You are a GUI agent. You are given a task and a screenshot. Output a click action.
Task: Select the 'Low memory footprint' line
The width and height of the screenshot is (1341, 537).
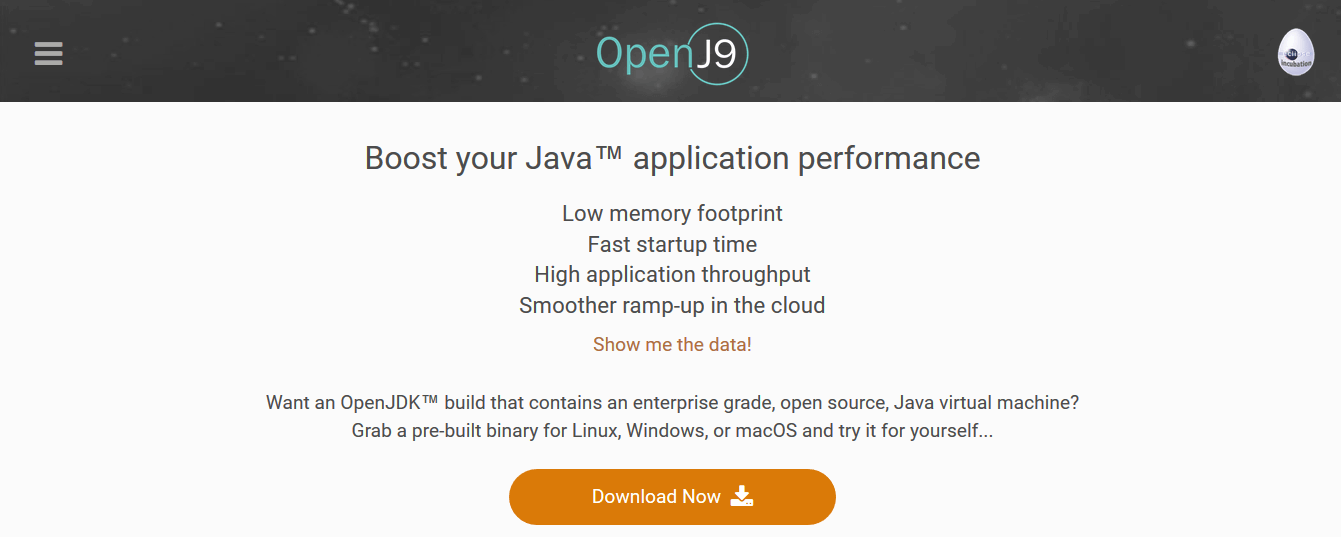(672, 213)
